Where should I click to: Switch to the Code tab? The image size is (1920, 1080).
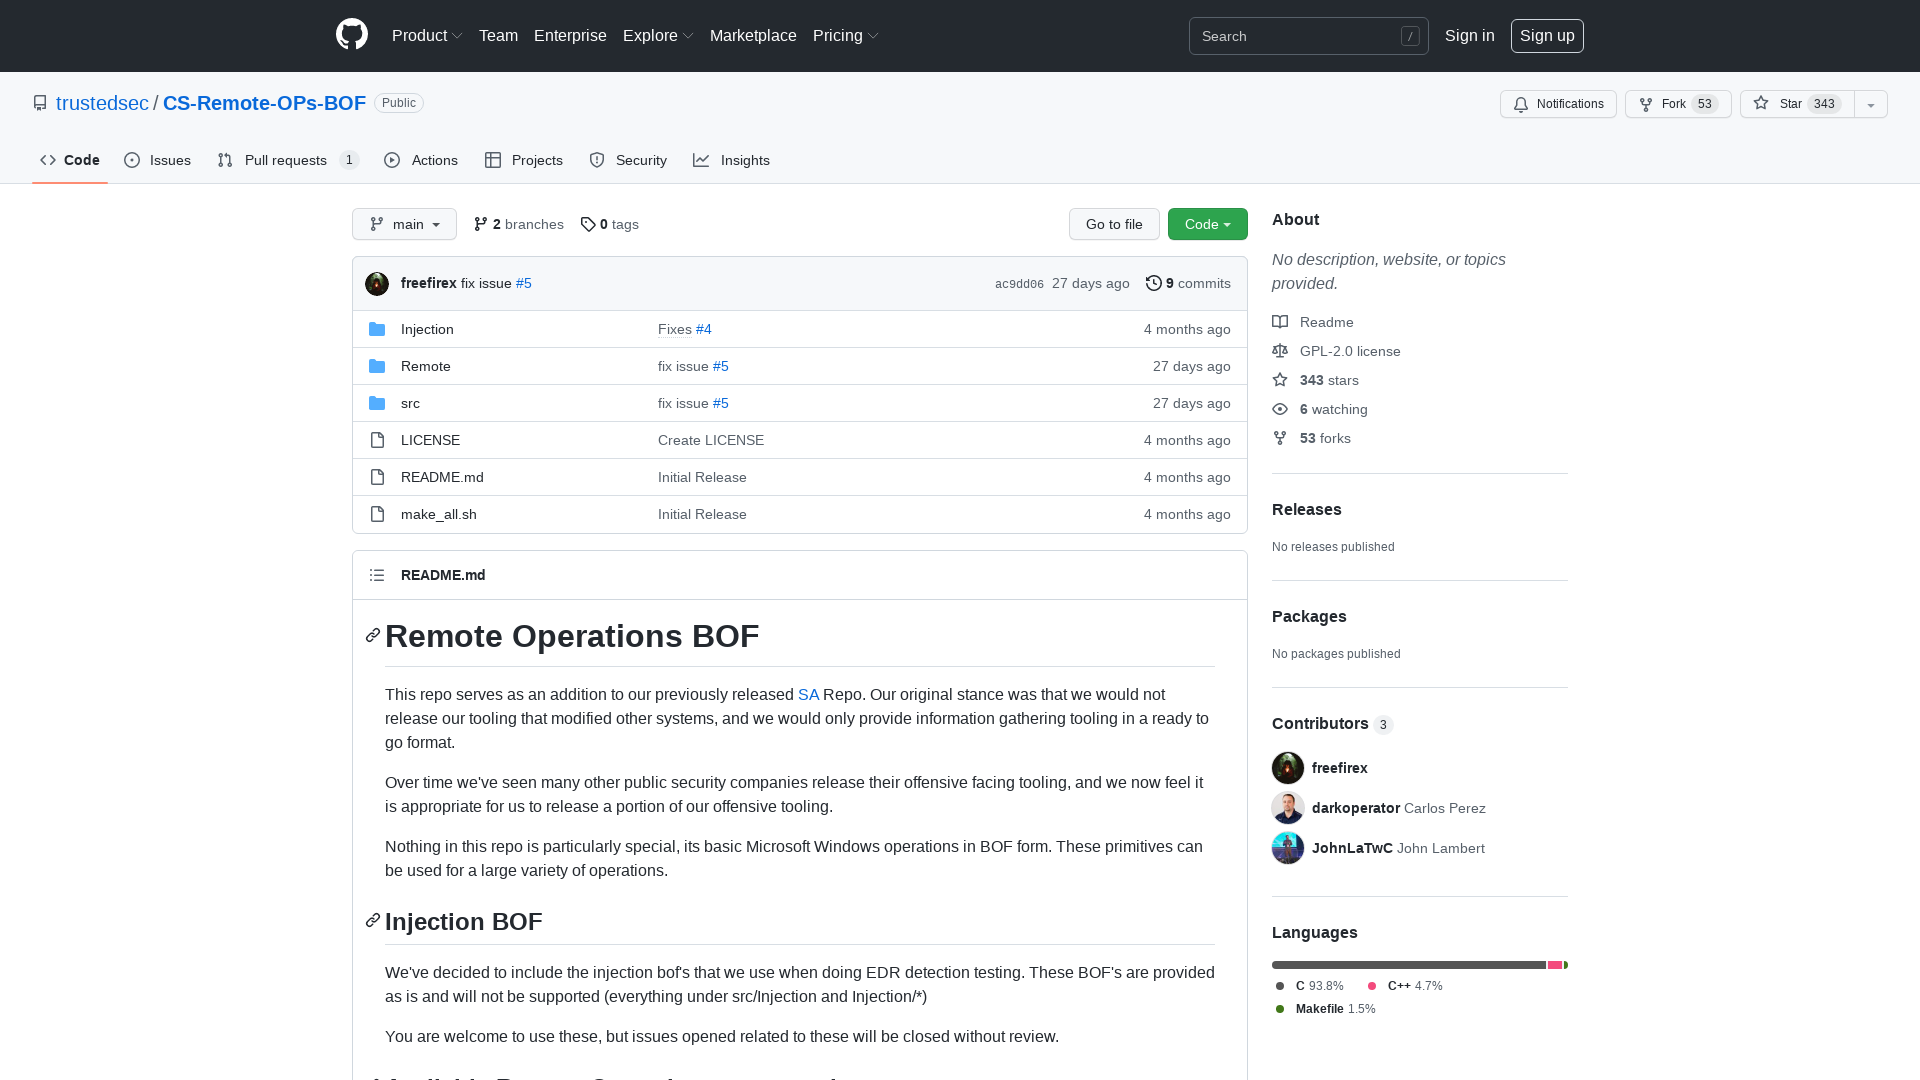(x=70, y=160)
